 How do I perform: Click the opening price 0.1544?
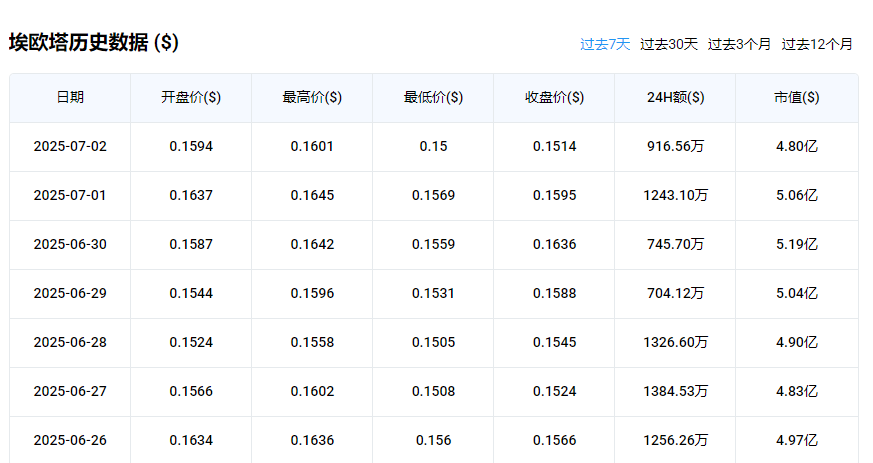[x=191, y=293]
